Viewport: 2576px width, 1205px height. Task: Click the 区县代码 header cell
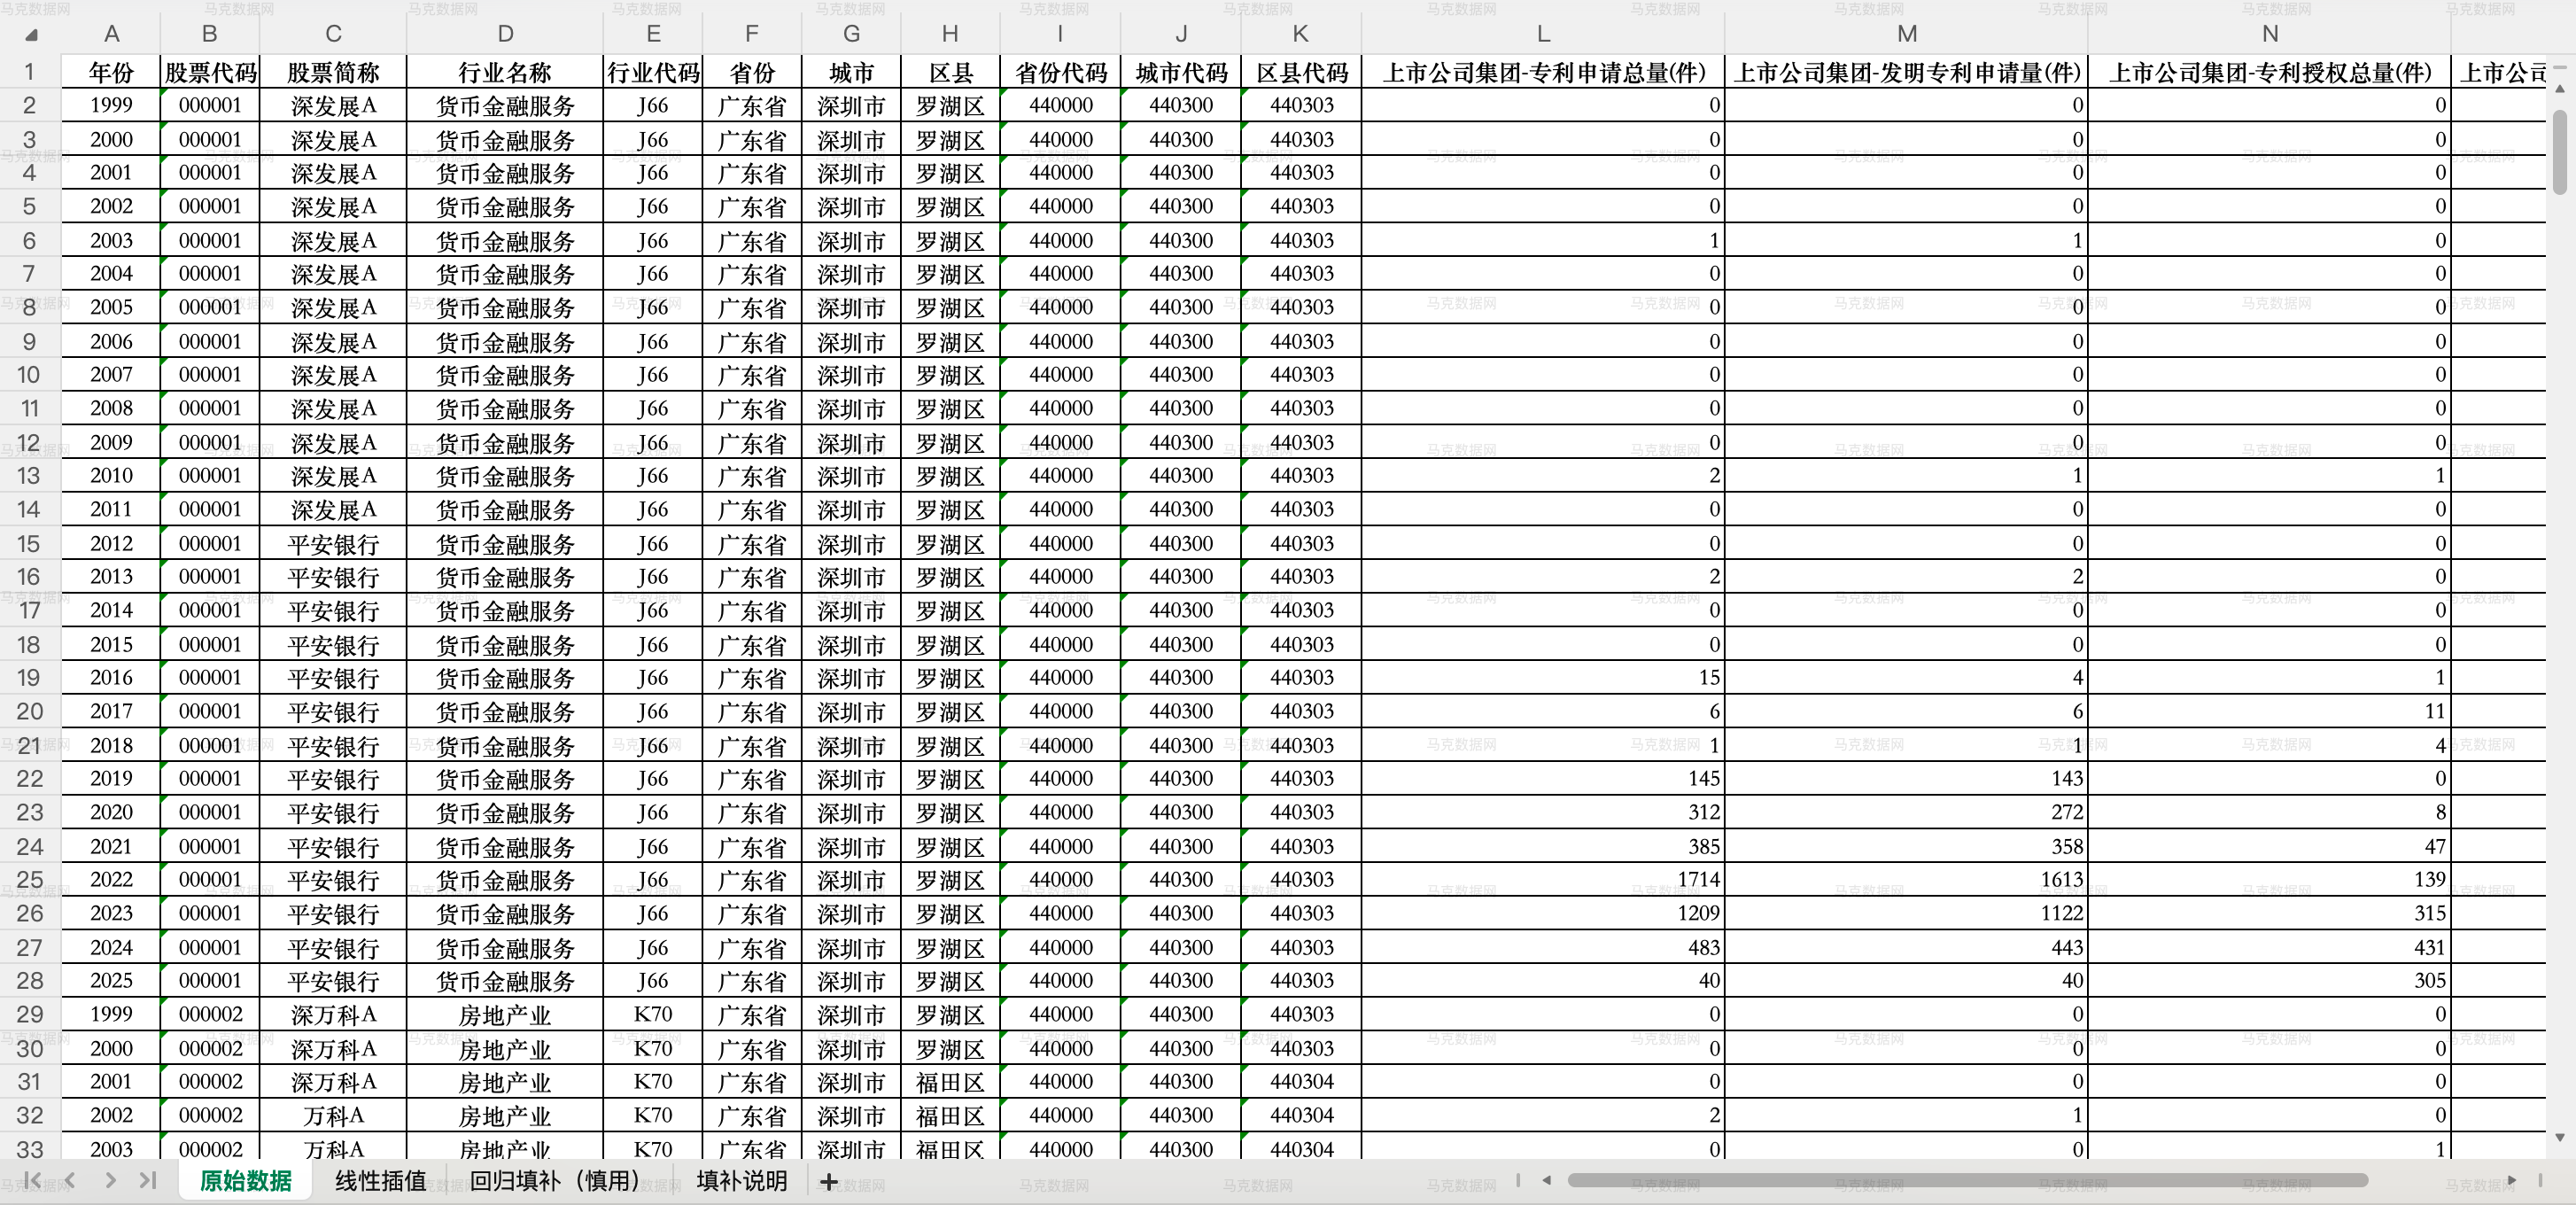(1301, 72)
